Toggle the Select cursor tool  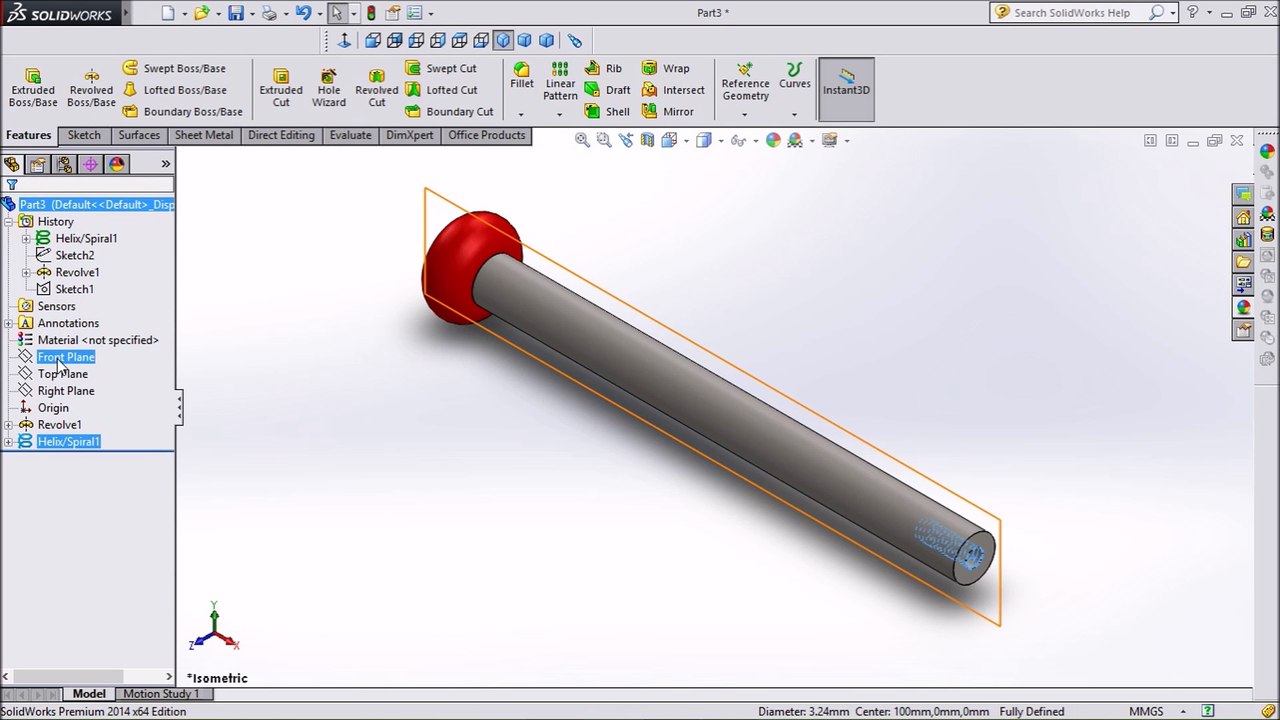(337, 13)
